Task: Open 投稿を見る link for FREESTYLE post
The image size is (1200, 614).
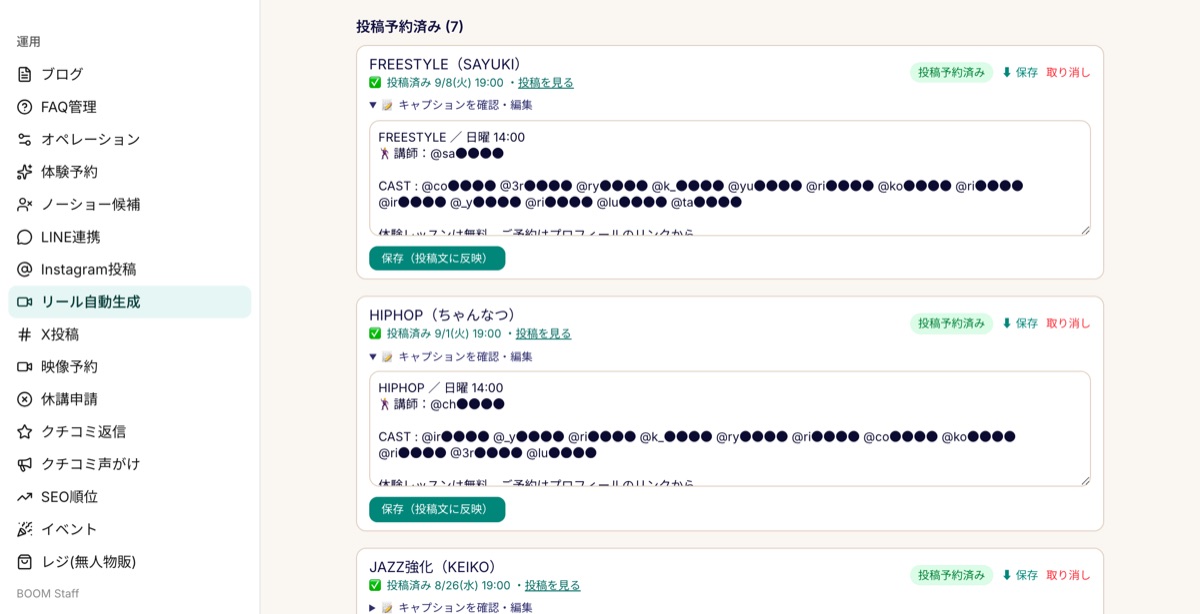Action: (x=546, y=83)
